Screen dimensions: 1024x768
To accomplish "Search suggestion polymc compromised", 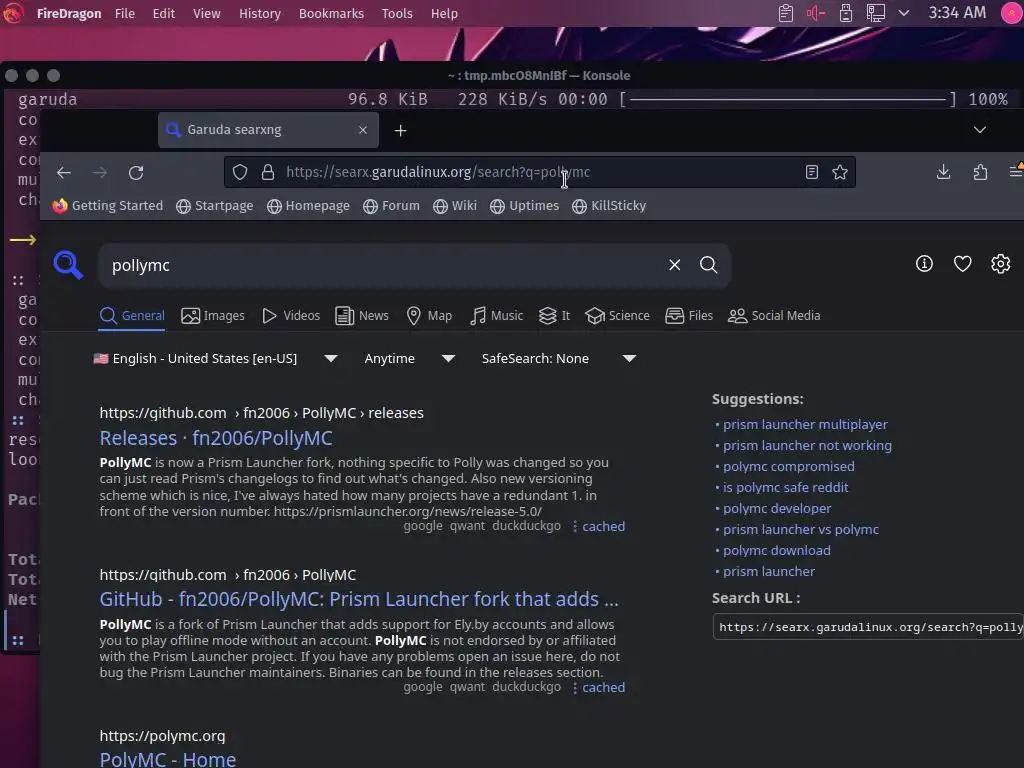I will coord(788,466).
